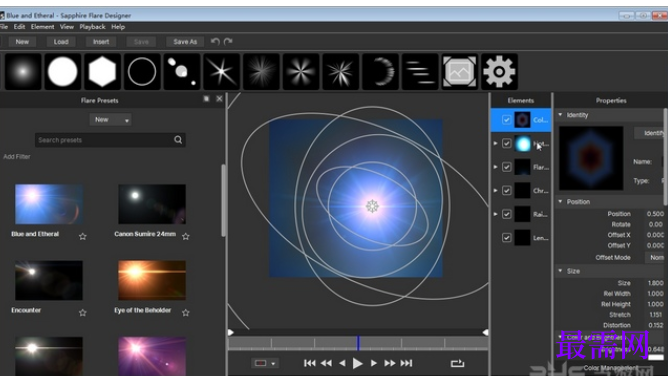Image resolution: width=668 pixels, height=376 pixels.
Task: Click the Insert button
Action: [101, 42]
